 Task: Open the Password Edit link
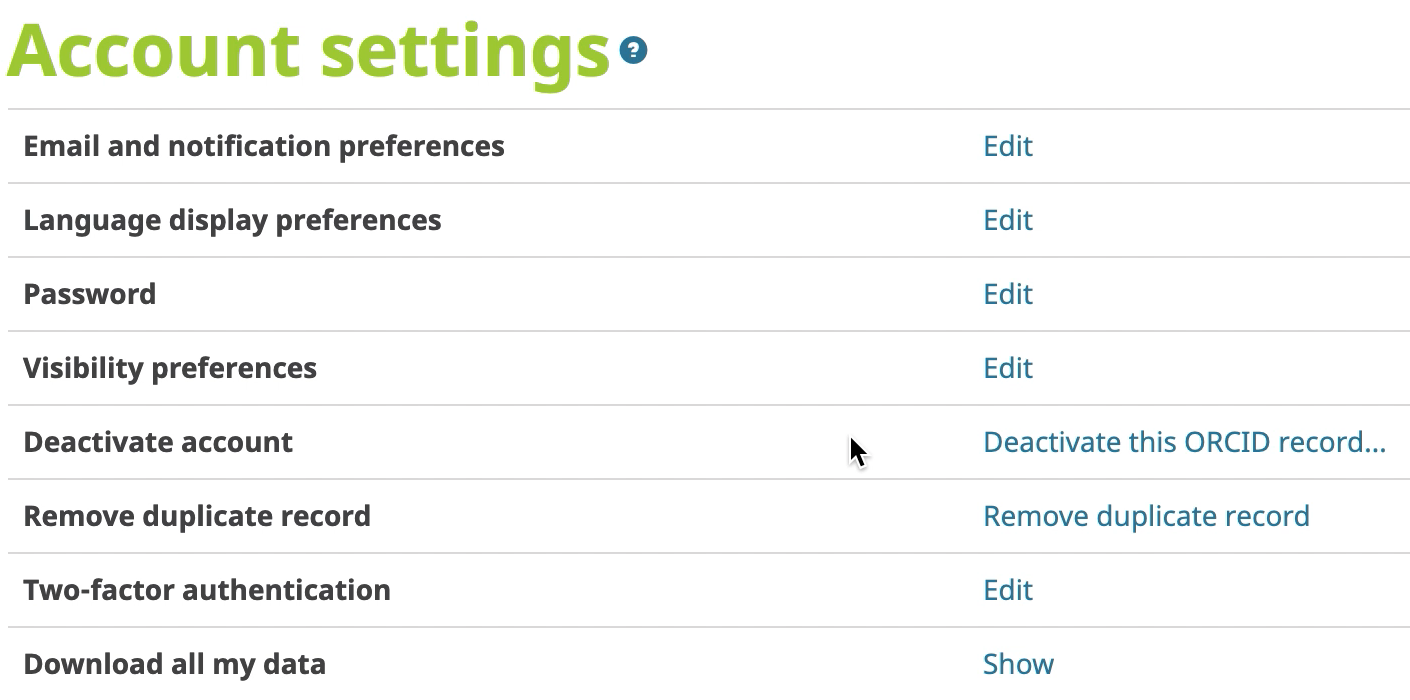click(x=1007, y=294)
